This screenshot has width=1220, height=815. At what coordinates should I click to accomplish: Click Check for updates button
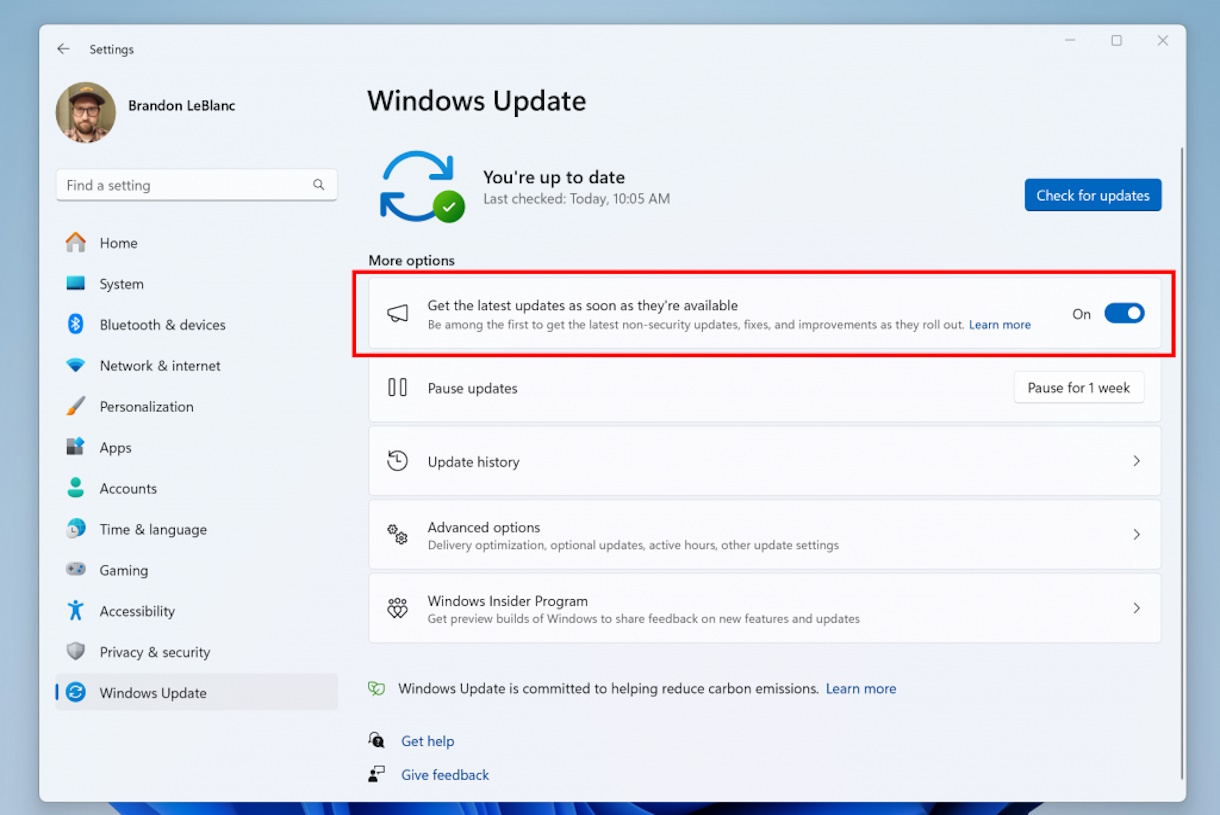[x=1093, y=195]
